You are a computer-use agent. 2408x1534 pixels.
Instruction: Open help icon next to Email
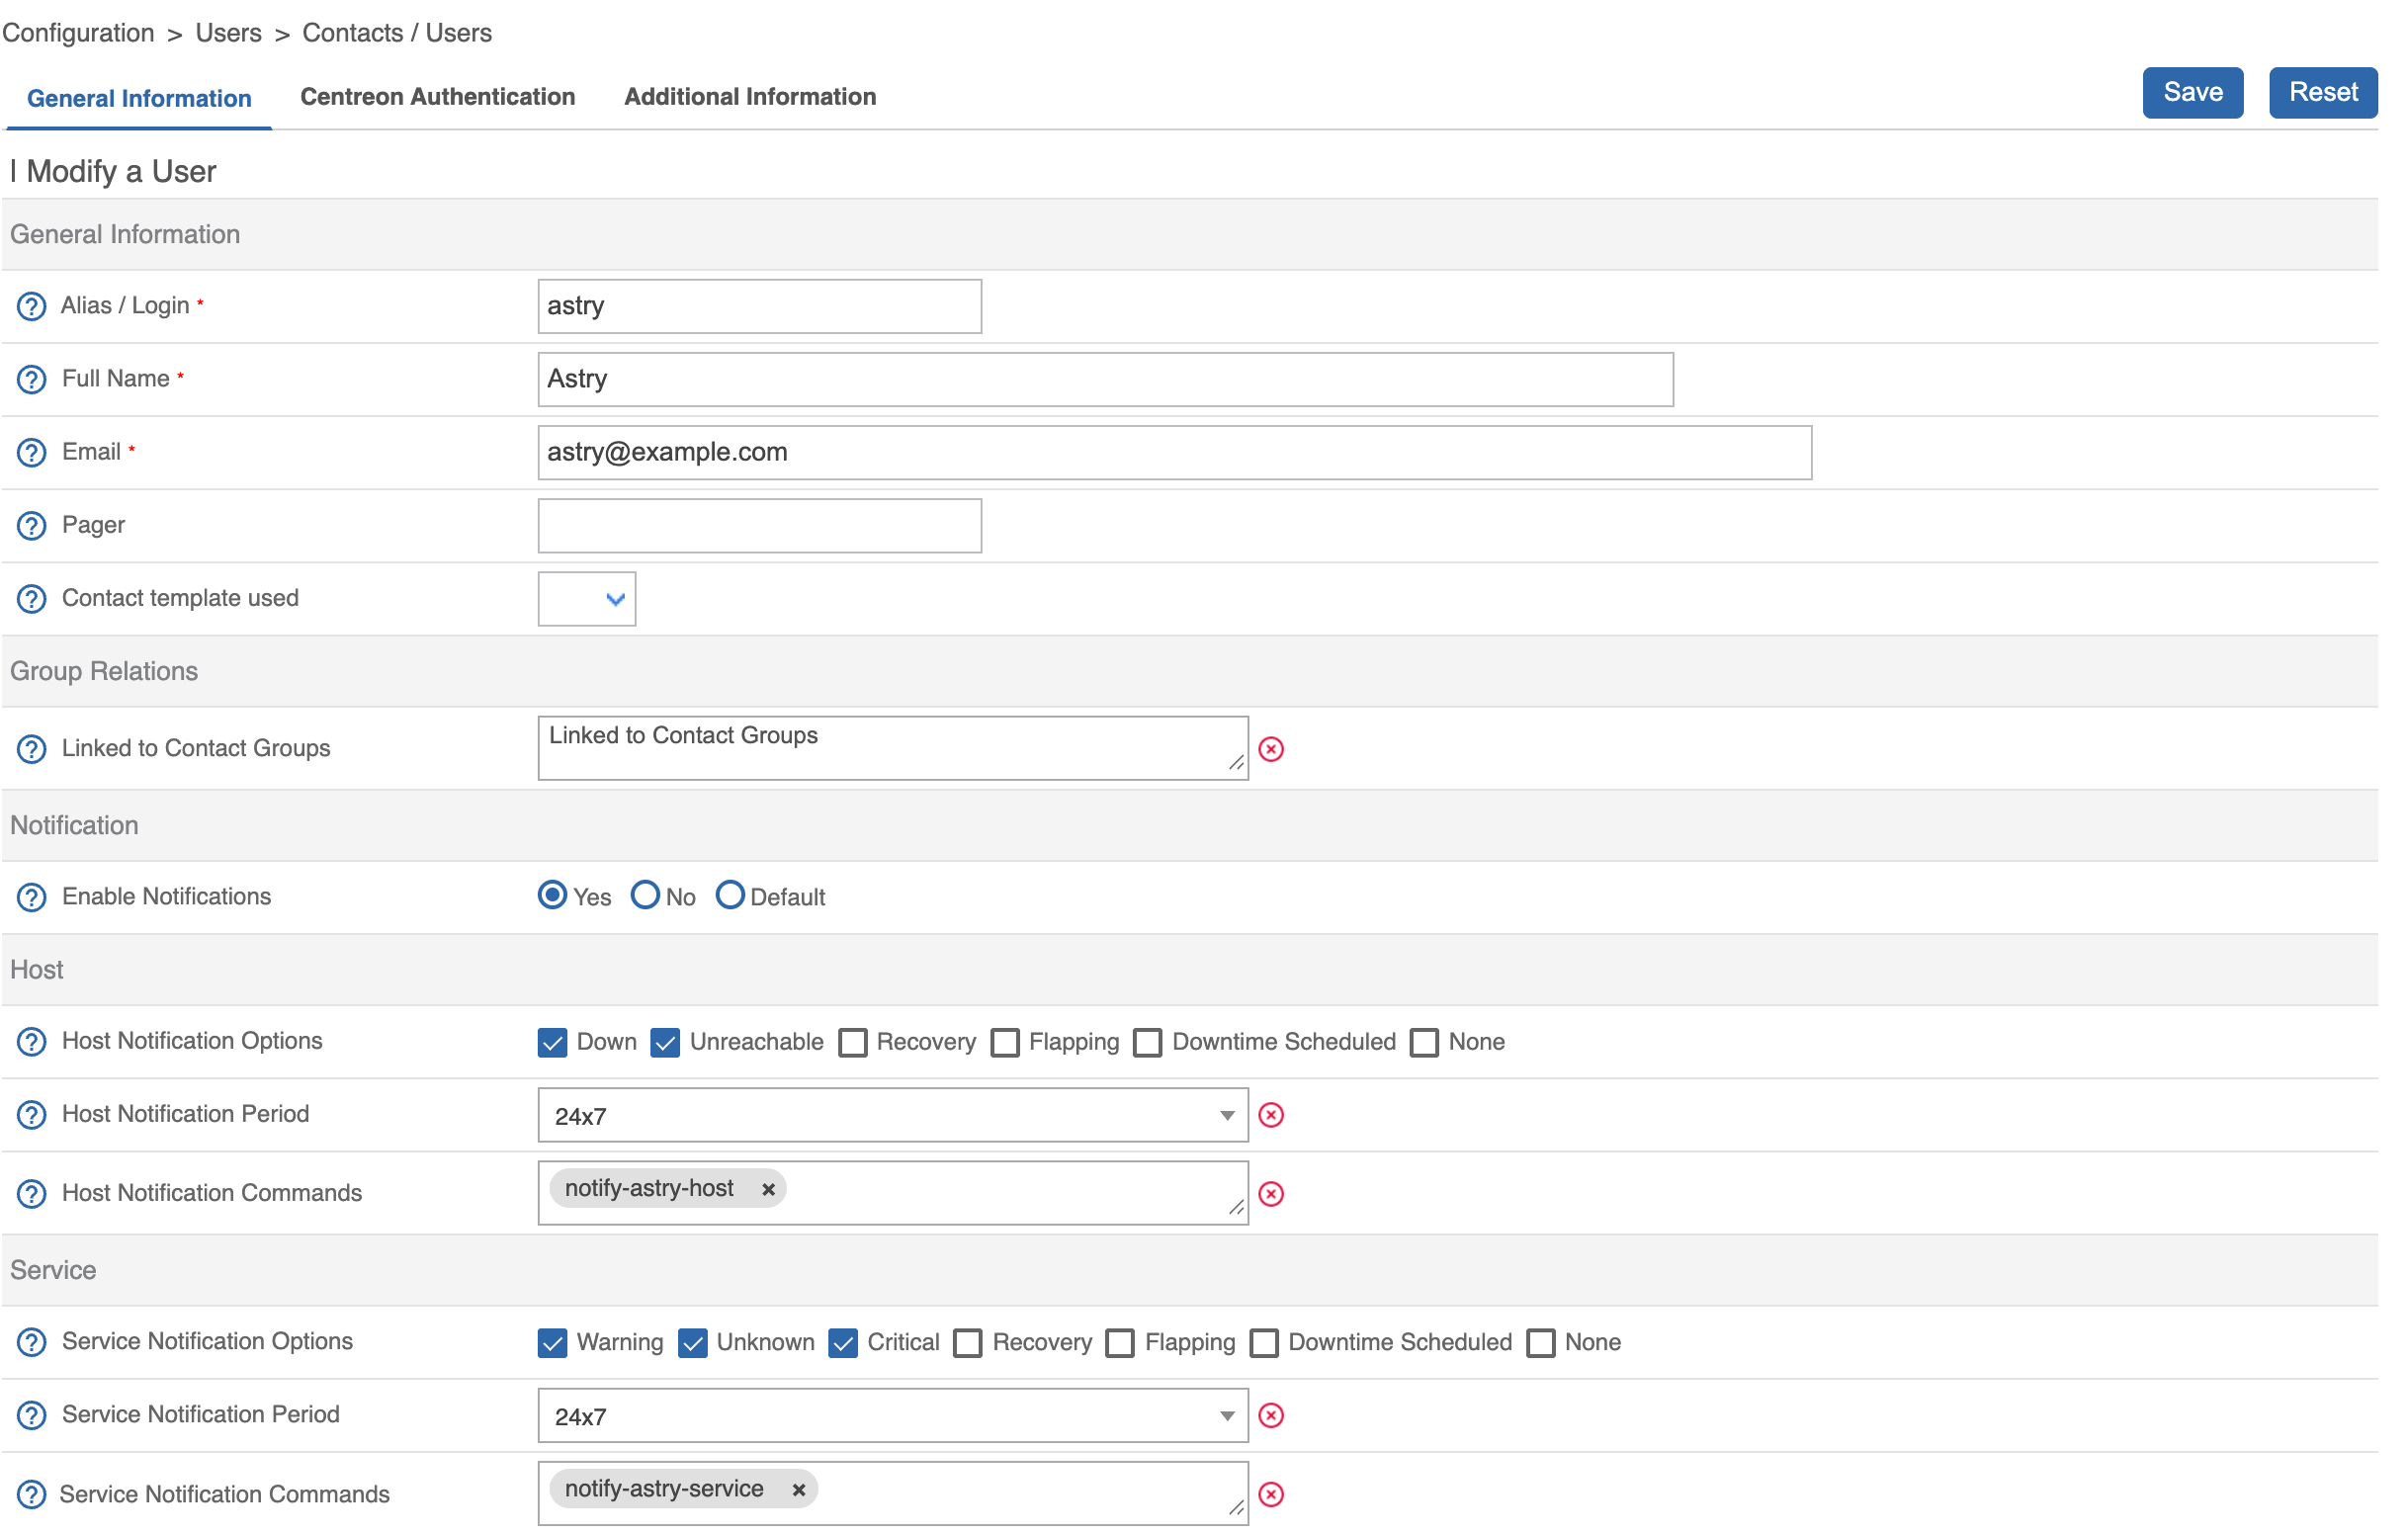[32, 452]
